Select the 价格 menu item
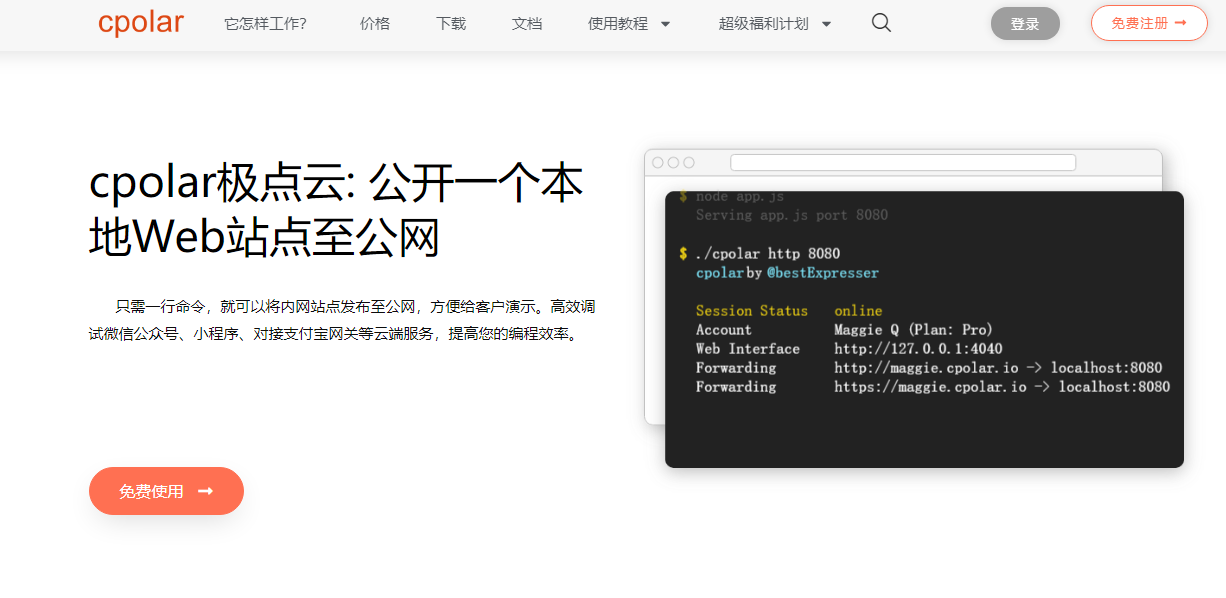1226x598 pixels. [x=374, y=22]
